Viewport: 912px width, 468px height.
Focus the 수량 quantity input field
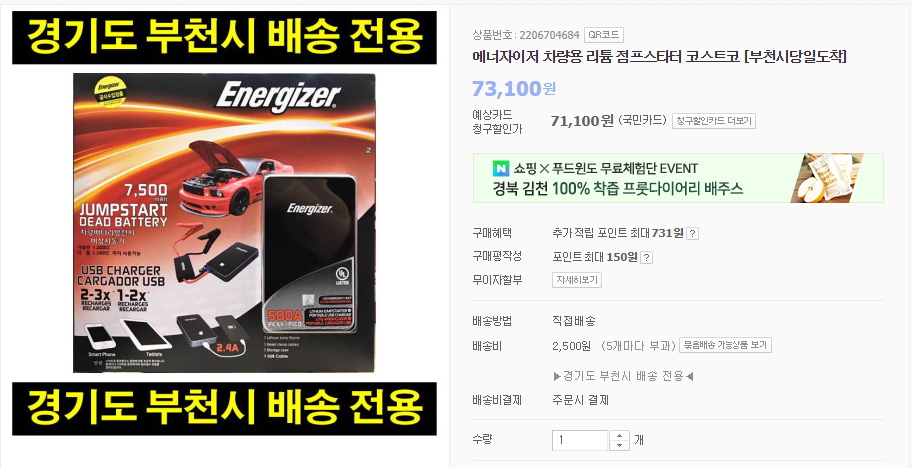(580, 440)
